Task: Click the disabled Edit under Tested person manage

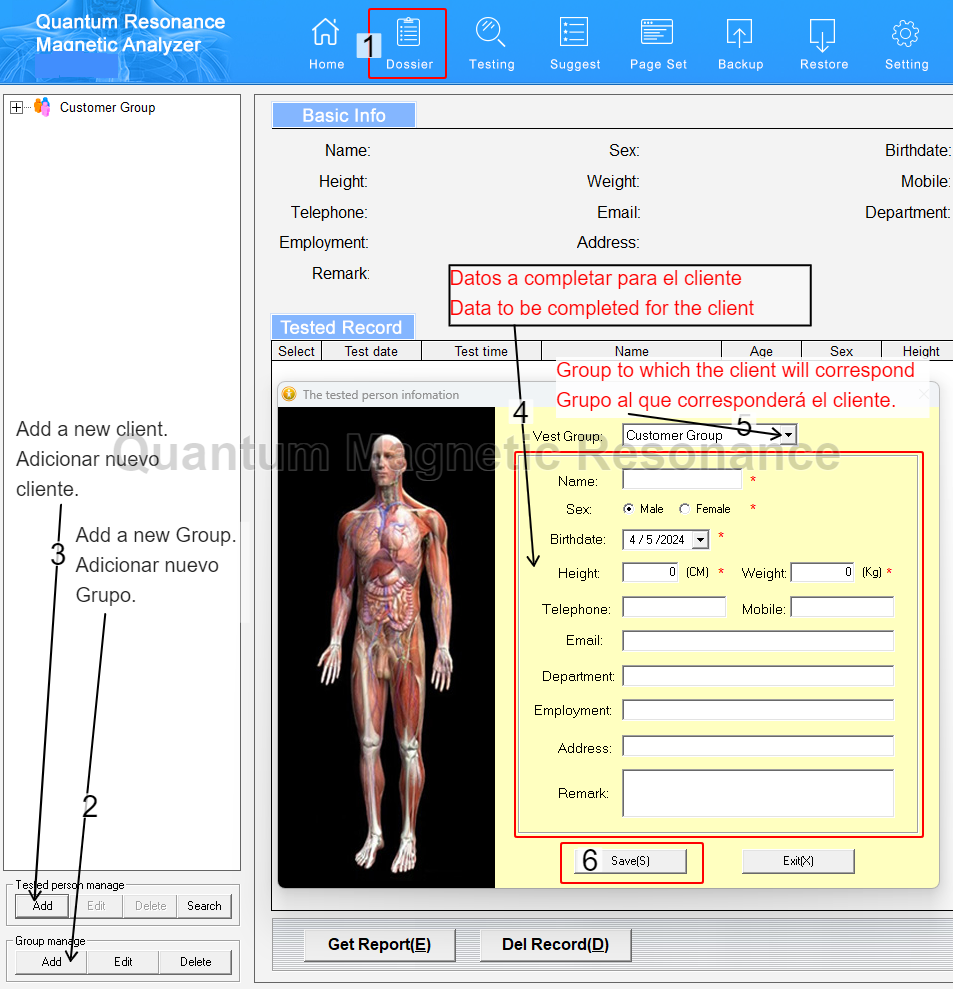Action: point(96,906)
